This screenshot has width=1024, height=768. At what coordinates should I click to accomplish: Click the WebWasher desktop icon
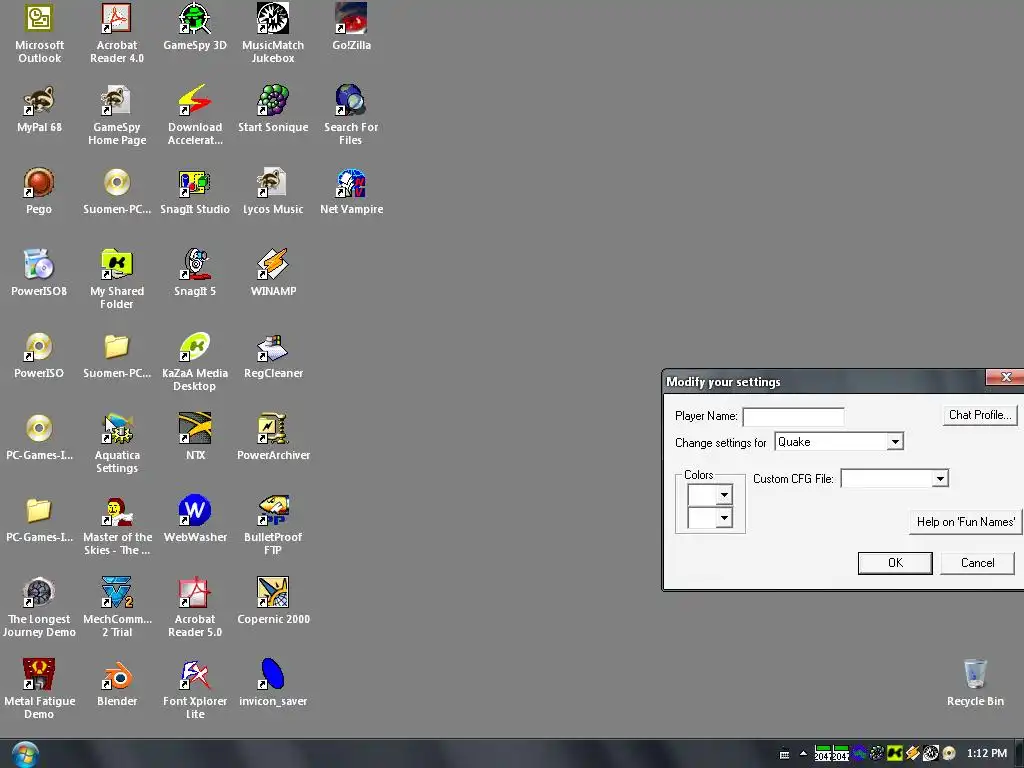coord(195,511)
